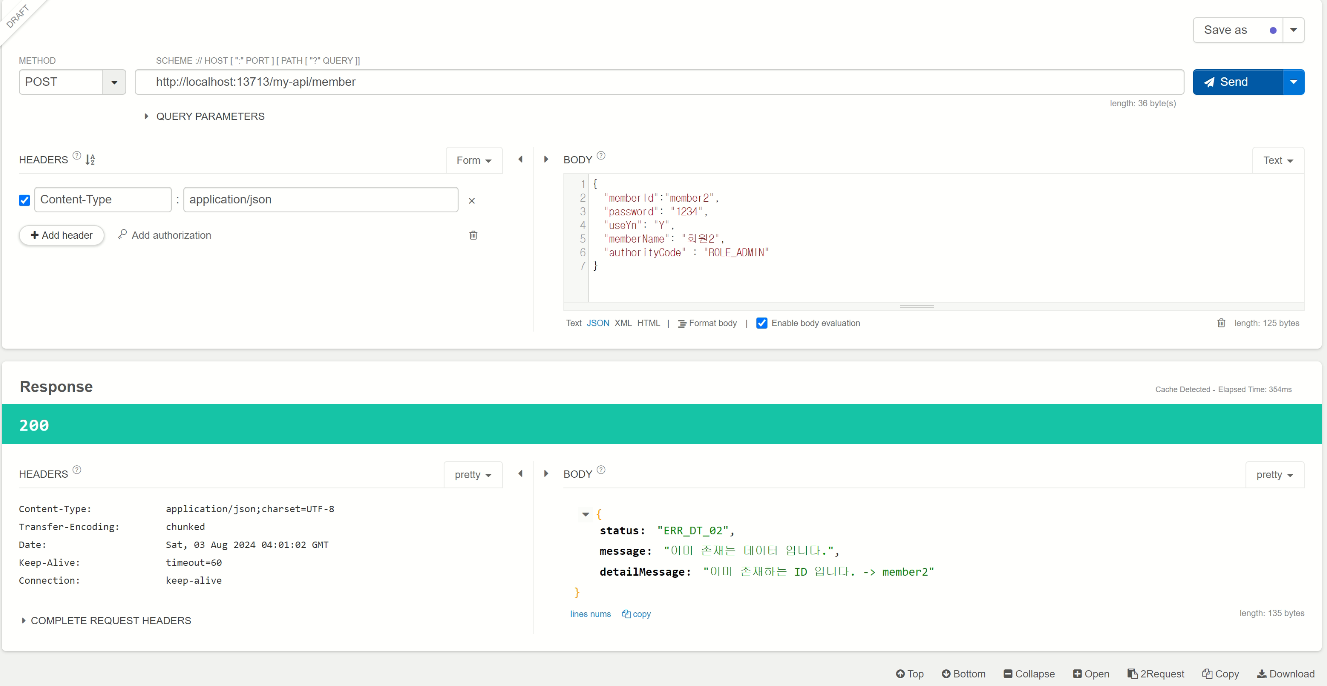Switch body syntax to JSON
This screenshot has width=1327, height=686.
[598, 323]
